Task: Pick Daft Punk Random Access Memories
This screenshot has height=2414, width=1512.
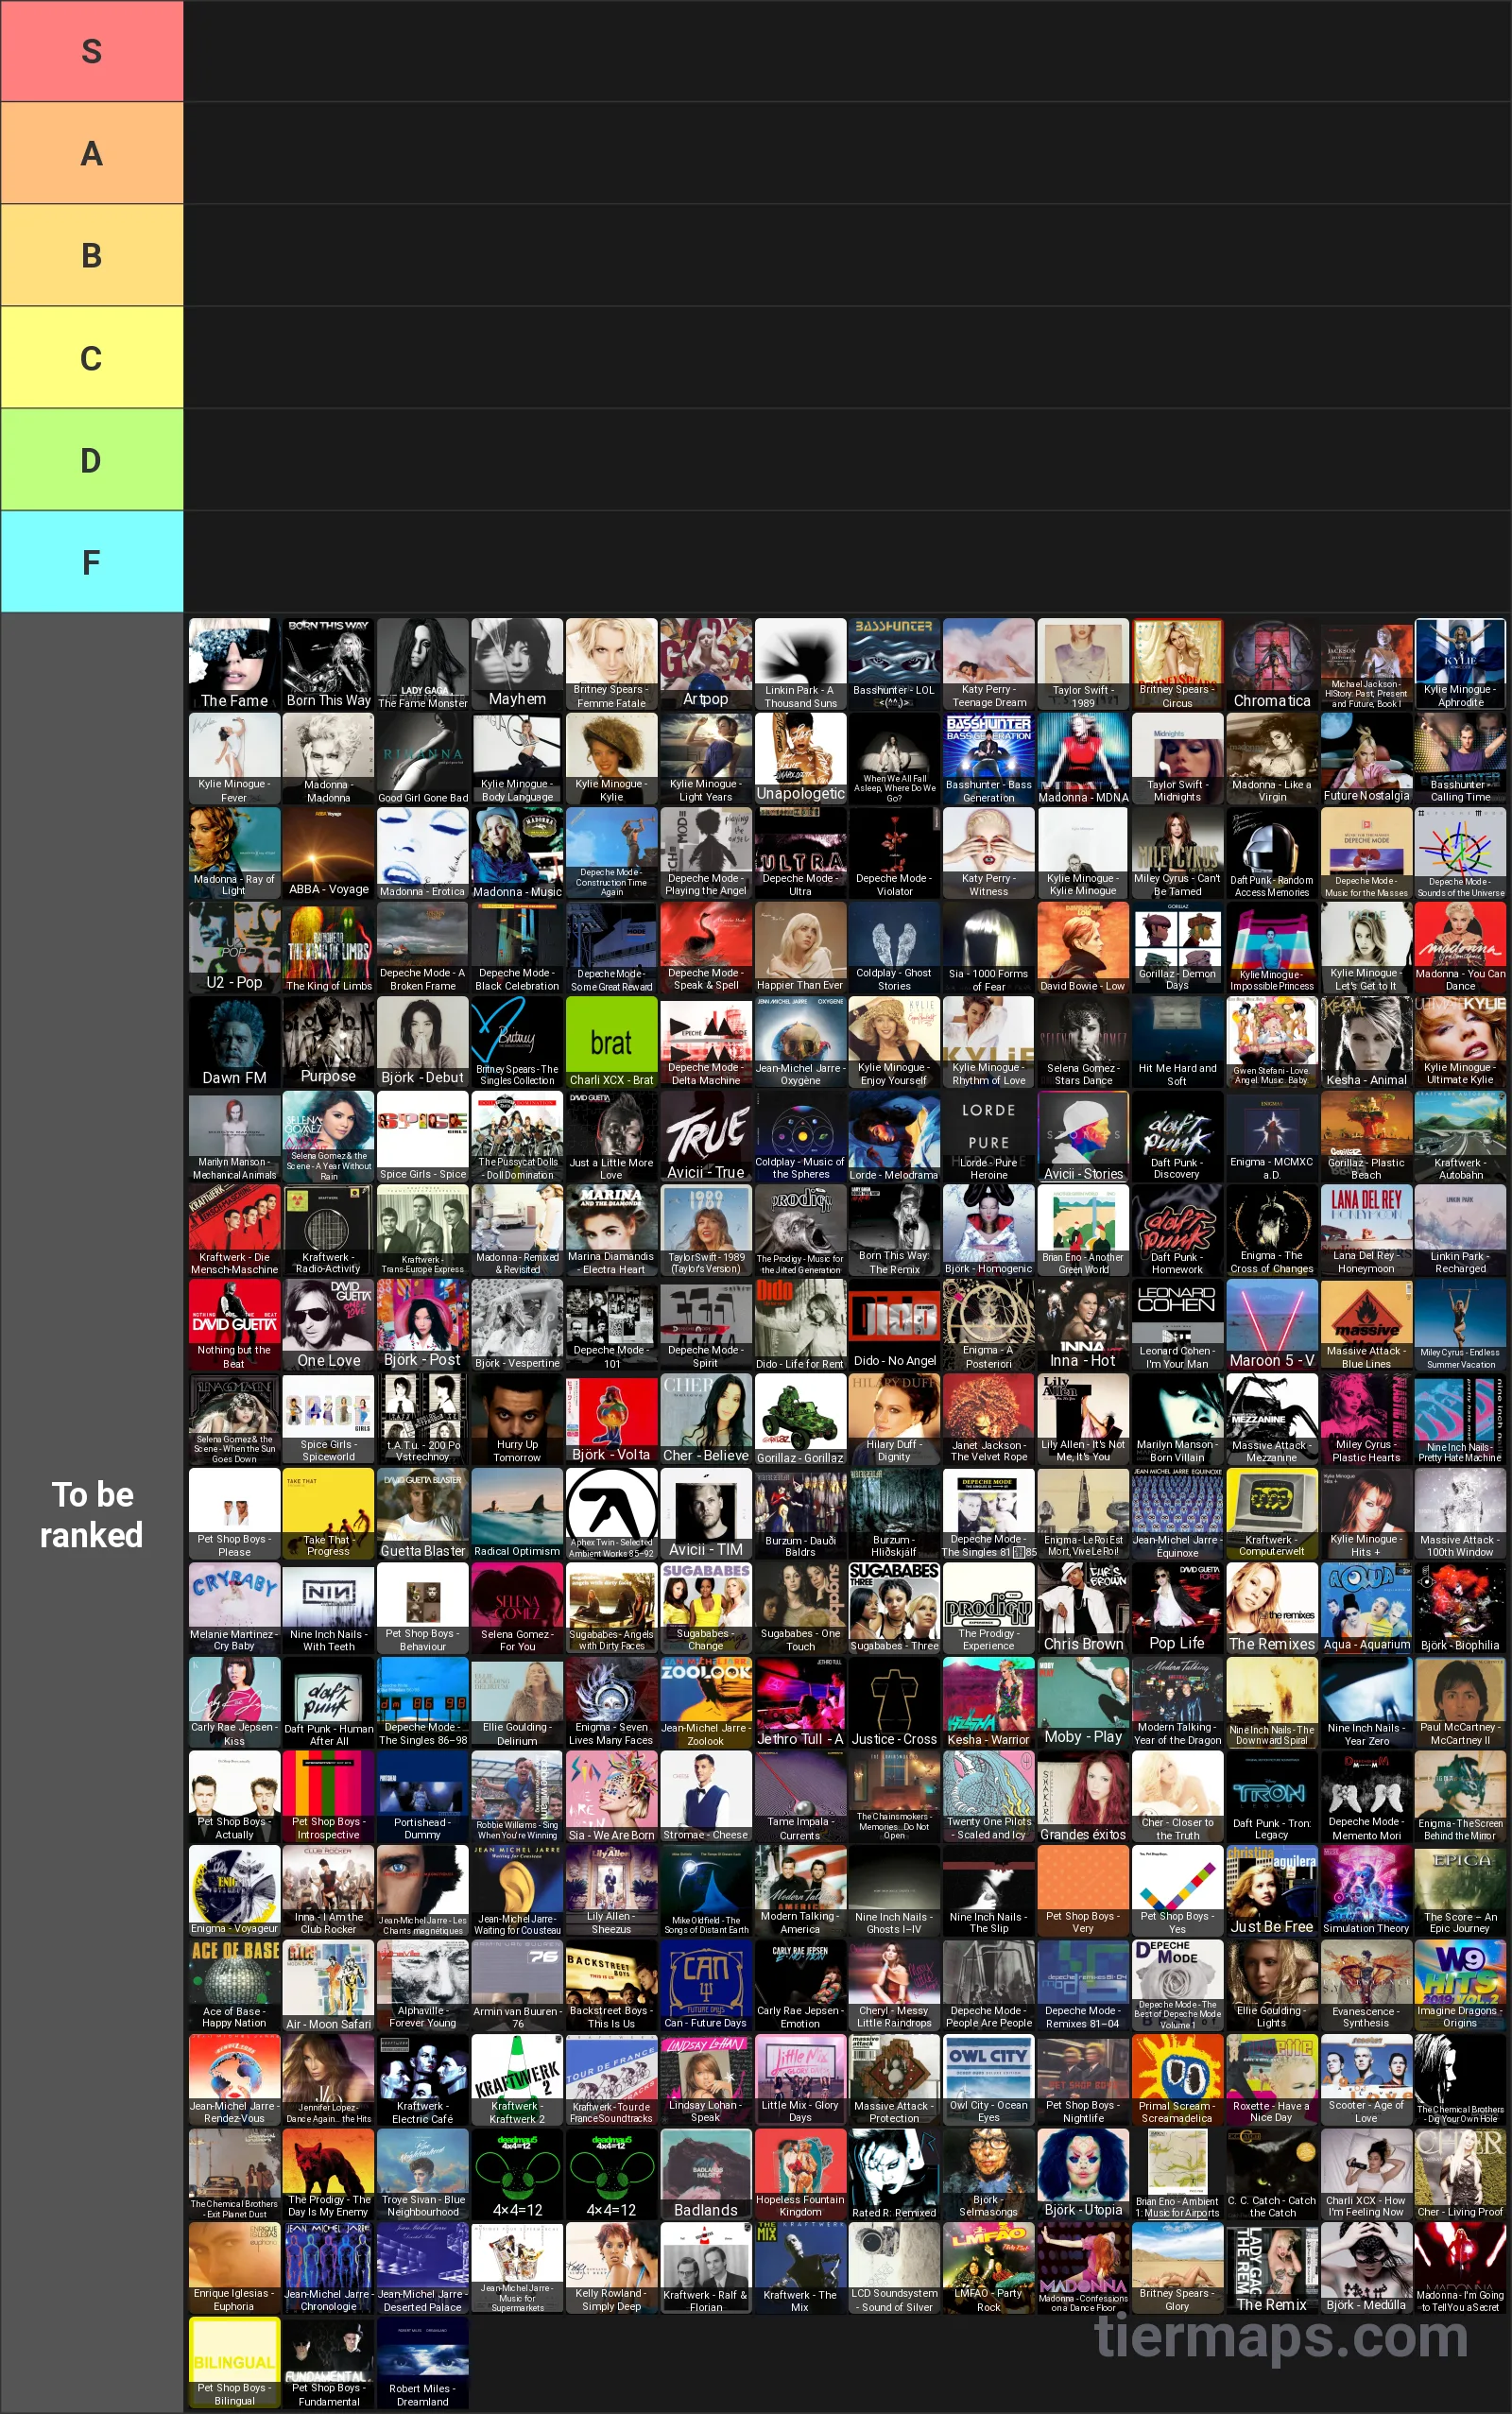Action: coord(1272,853)
